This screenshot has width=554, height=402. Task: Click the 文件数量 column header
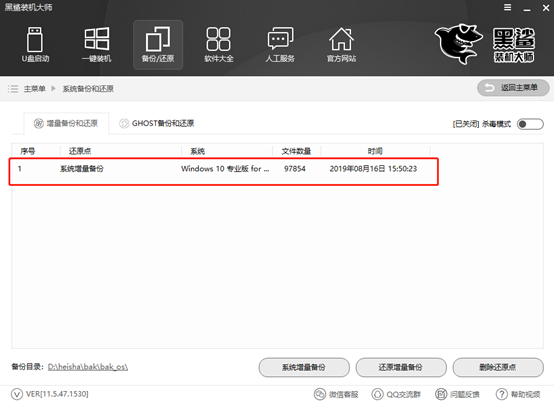coord(296,151)
